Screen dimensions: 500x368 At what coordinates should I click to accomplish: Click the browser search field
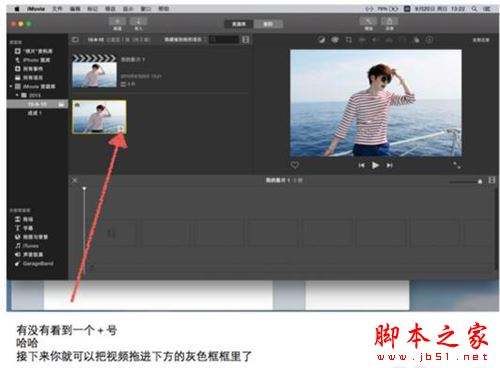(224, 40)
